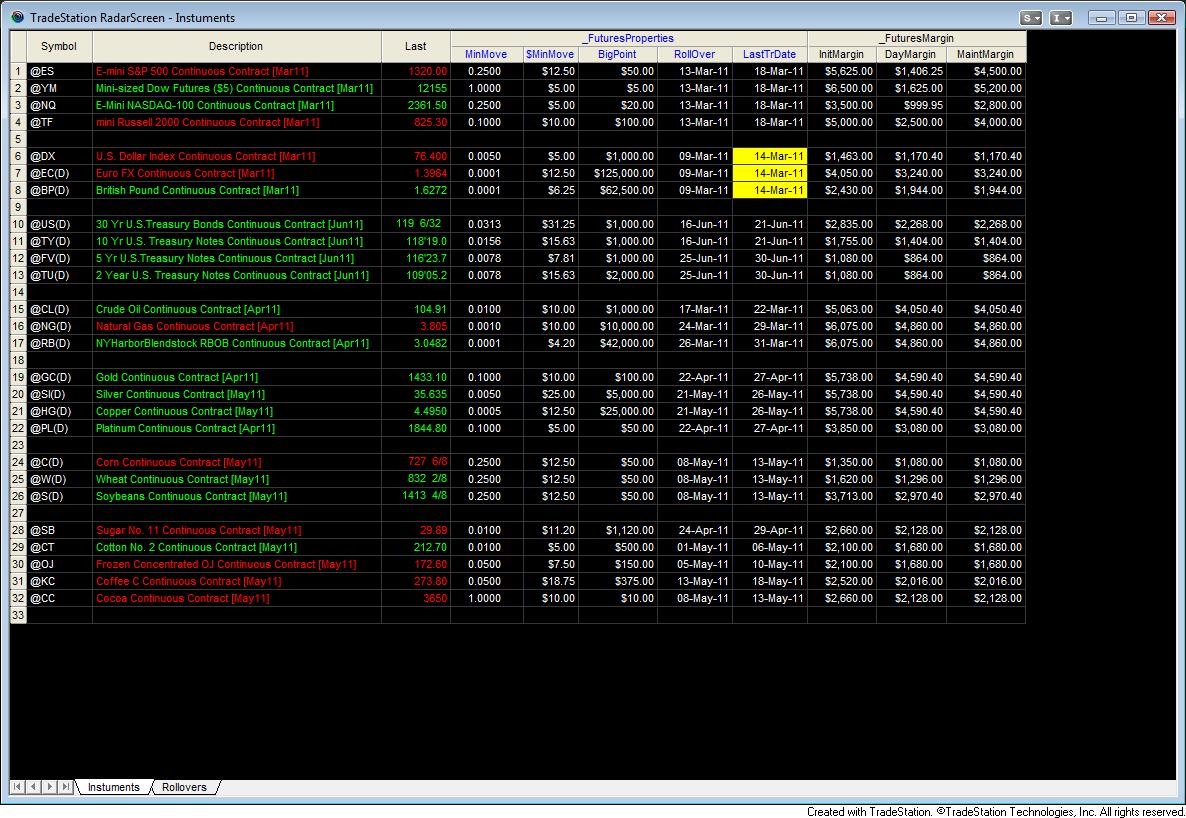Click Mini-sized Dow MaintMargin $5,200.00
The width and height of the screenshot is (1186, 818).
pyautogui.click(x=986, y=89)
